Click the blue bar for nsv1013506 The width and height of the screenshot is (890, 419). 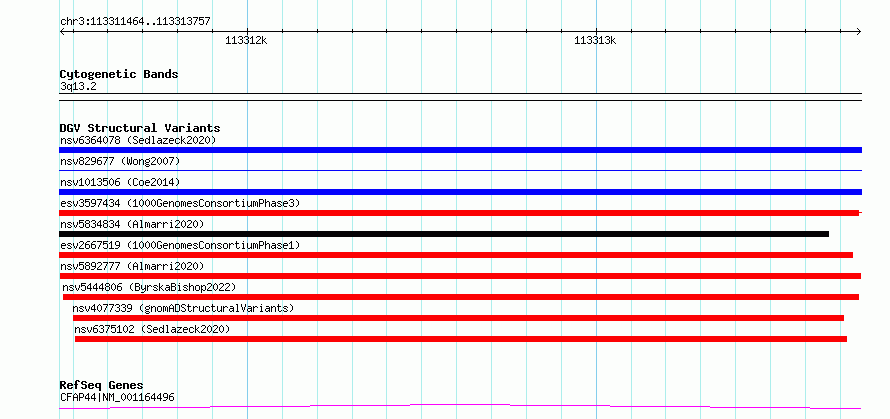coord(460,192)
